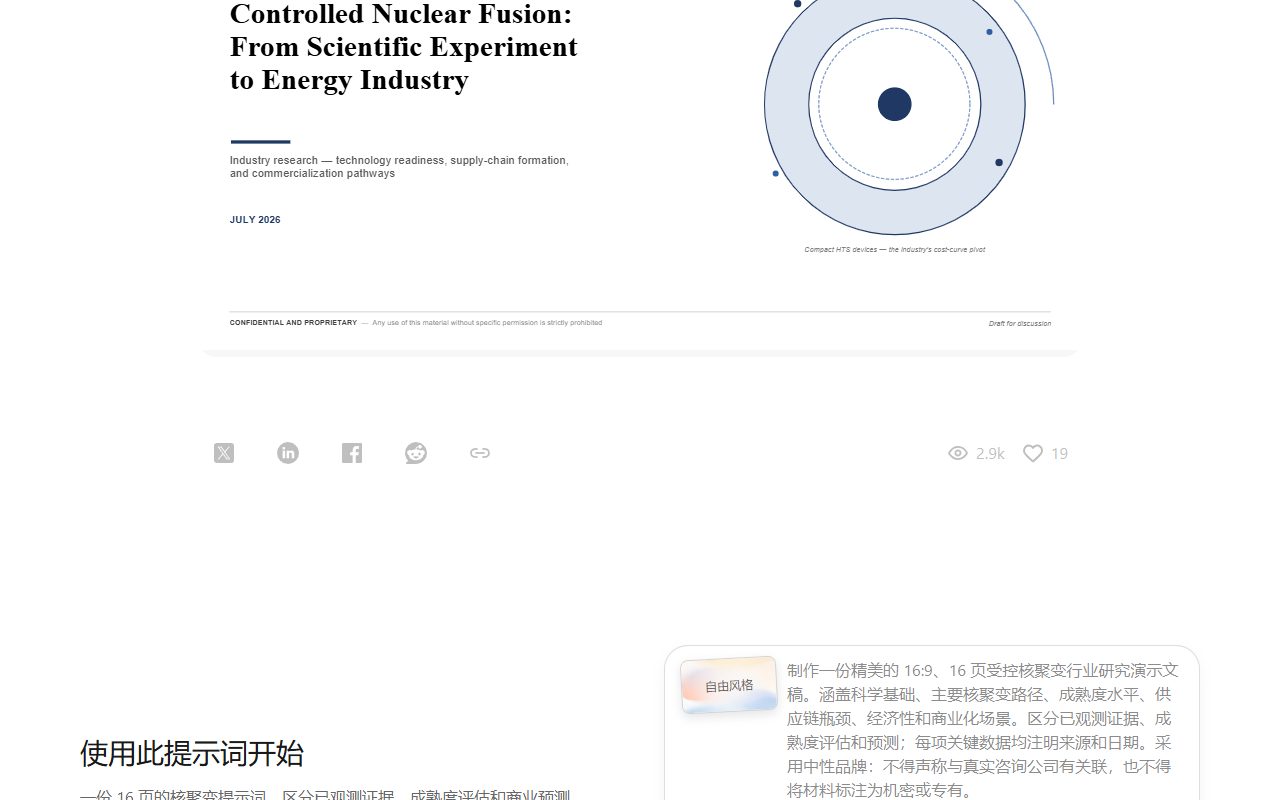Like the deck using the heart icon
This screenshot has width=1280, height=800.
point(1033,453)
